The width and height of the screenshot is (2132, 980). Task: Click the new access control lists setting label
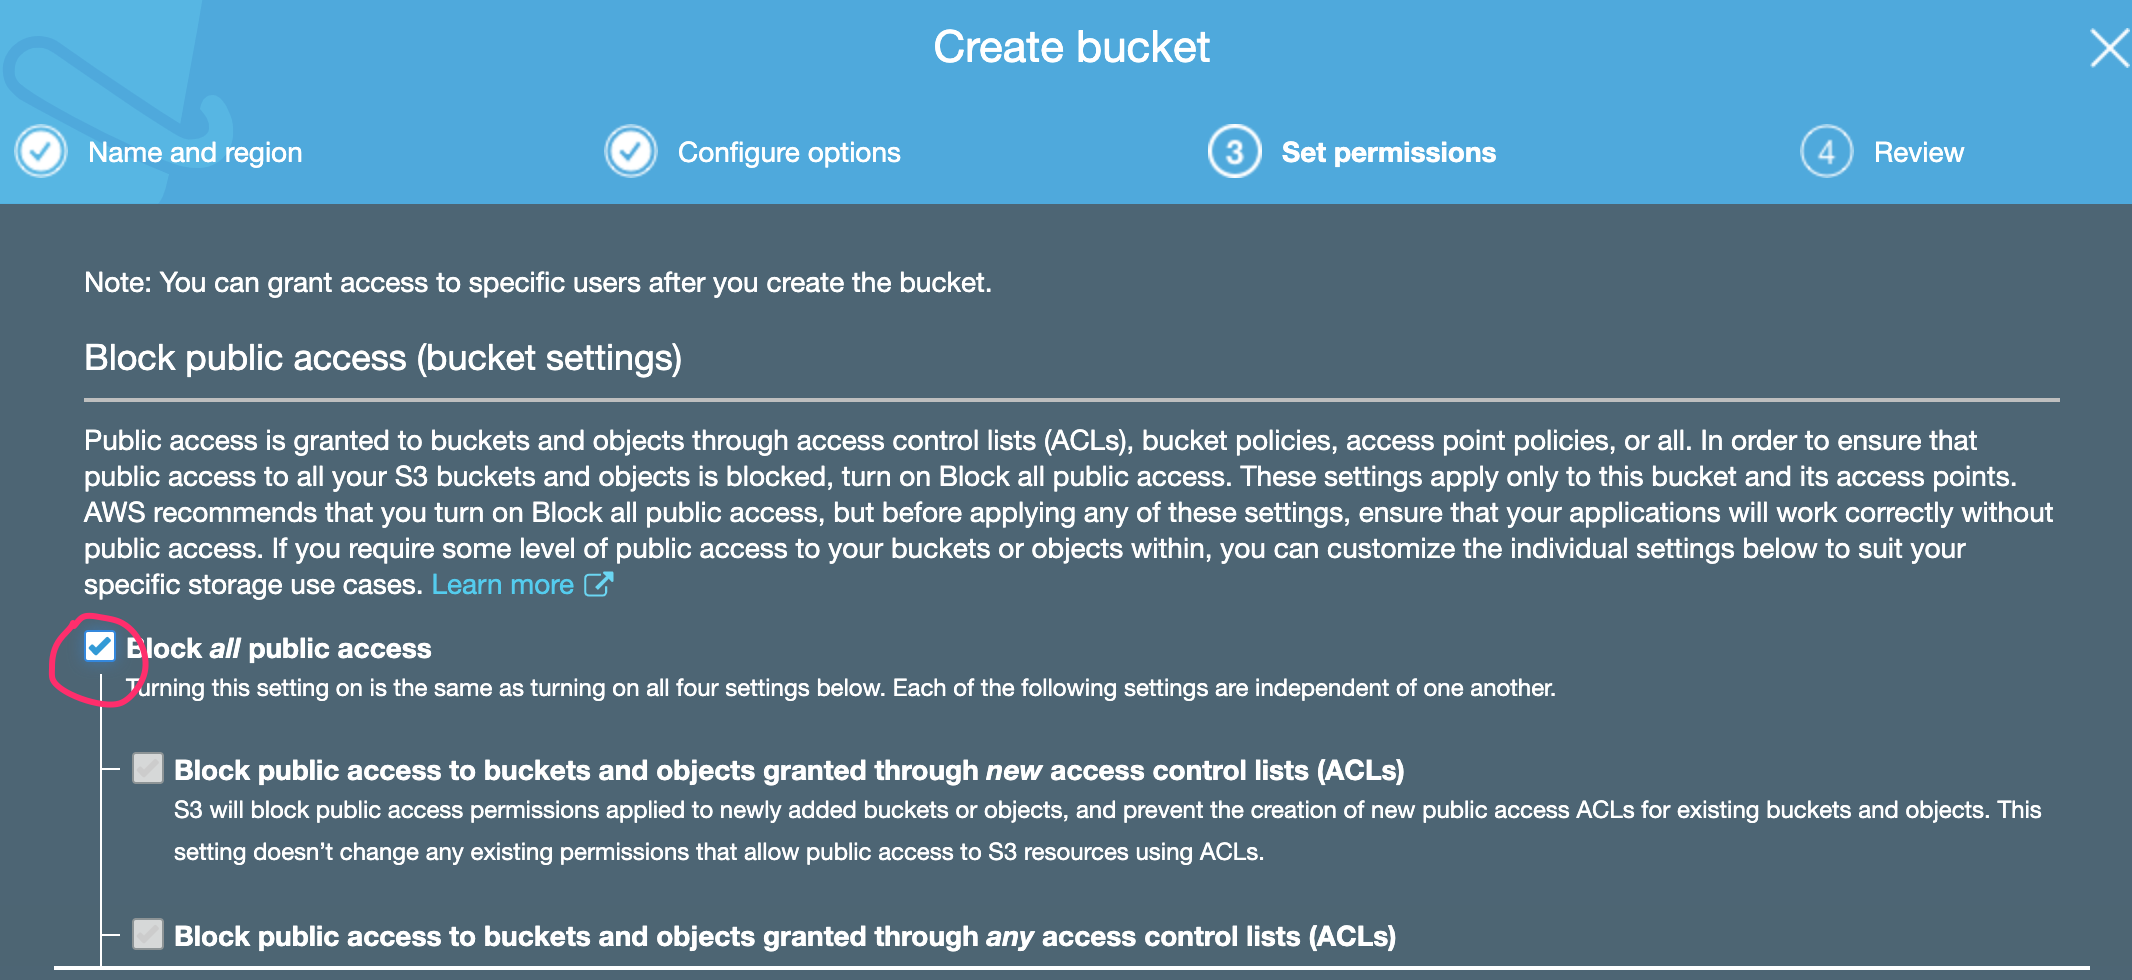(x=788, y=770)
